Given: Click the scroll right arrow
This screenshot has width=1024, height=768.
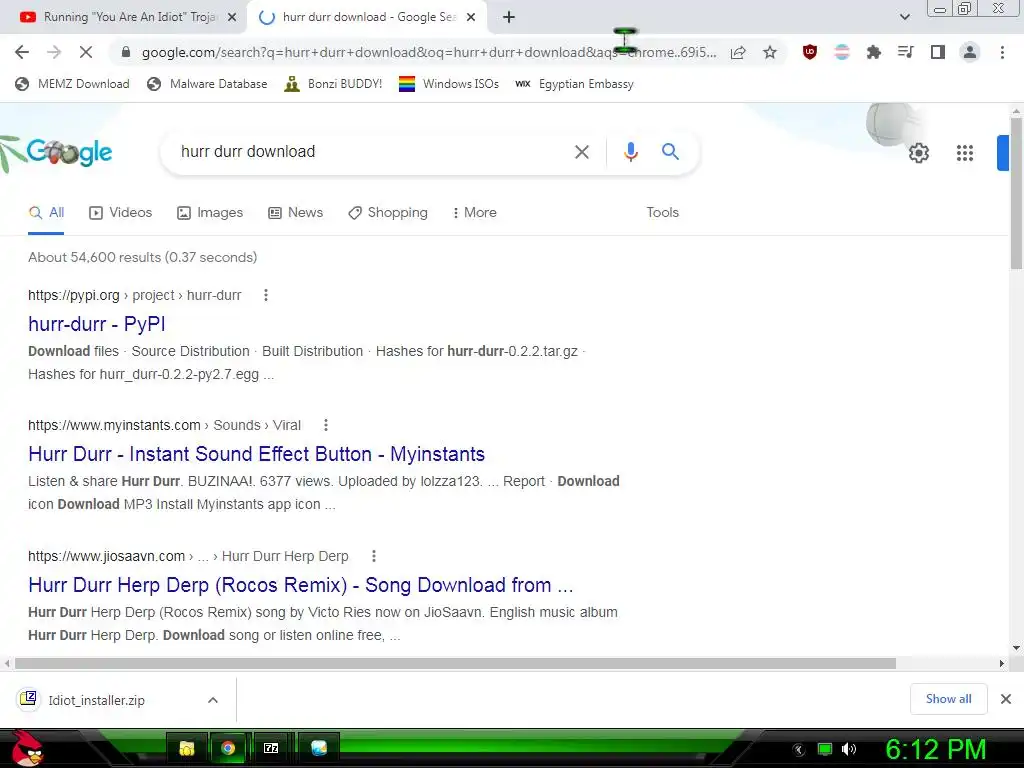Looking at the screenshot, I should click(x=1001, y=664).
